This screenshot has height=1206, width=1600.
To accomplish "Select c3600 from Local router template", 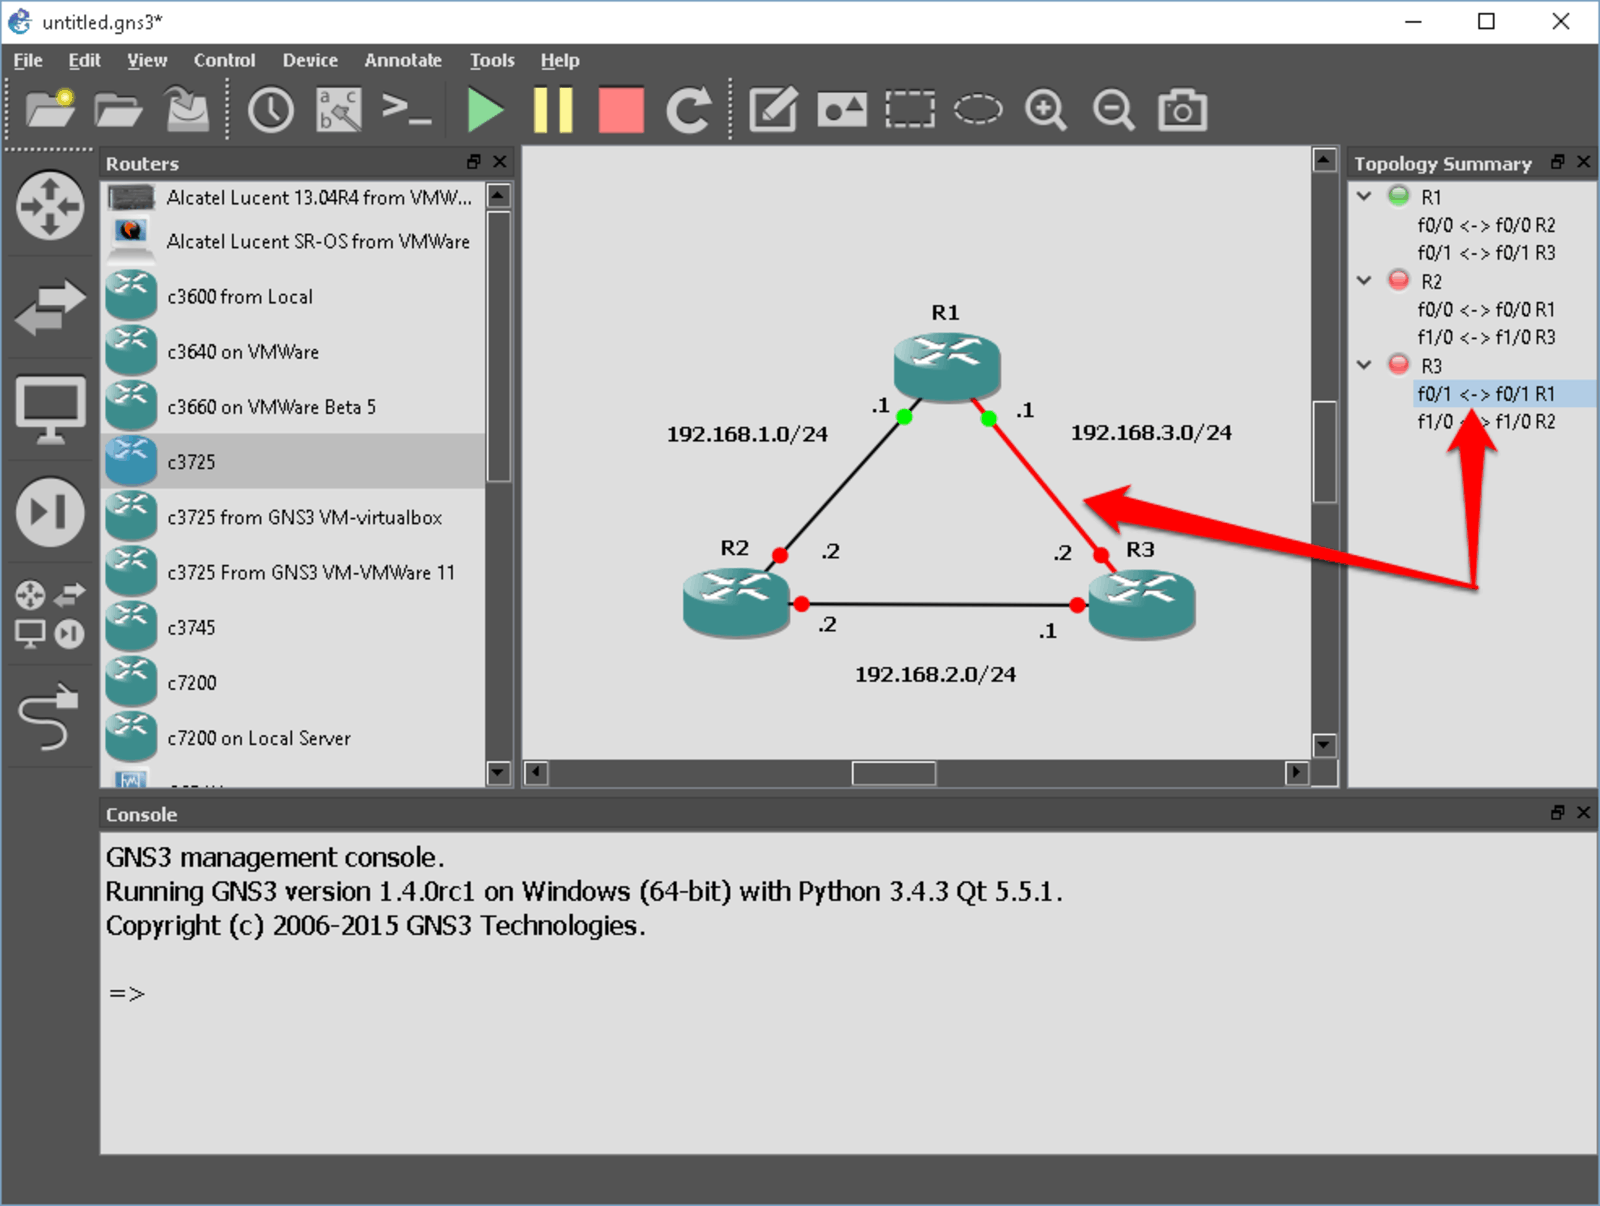I will 294,296.
